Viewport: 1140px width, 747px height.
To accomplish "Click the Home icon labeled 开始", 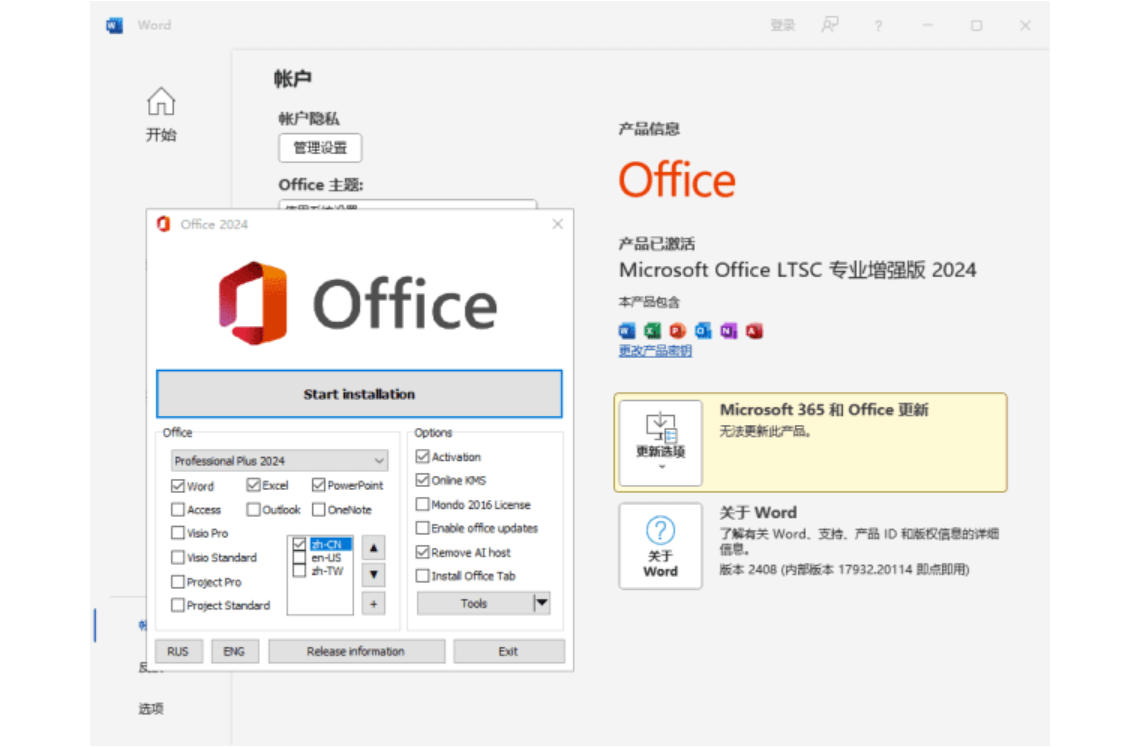I will tap(161, 114).
